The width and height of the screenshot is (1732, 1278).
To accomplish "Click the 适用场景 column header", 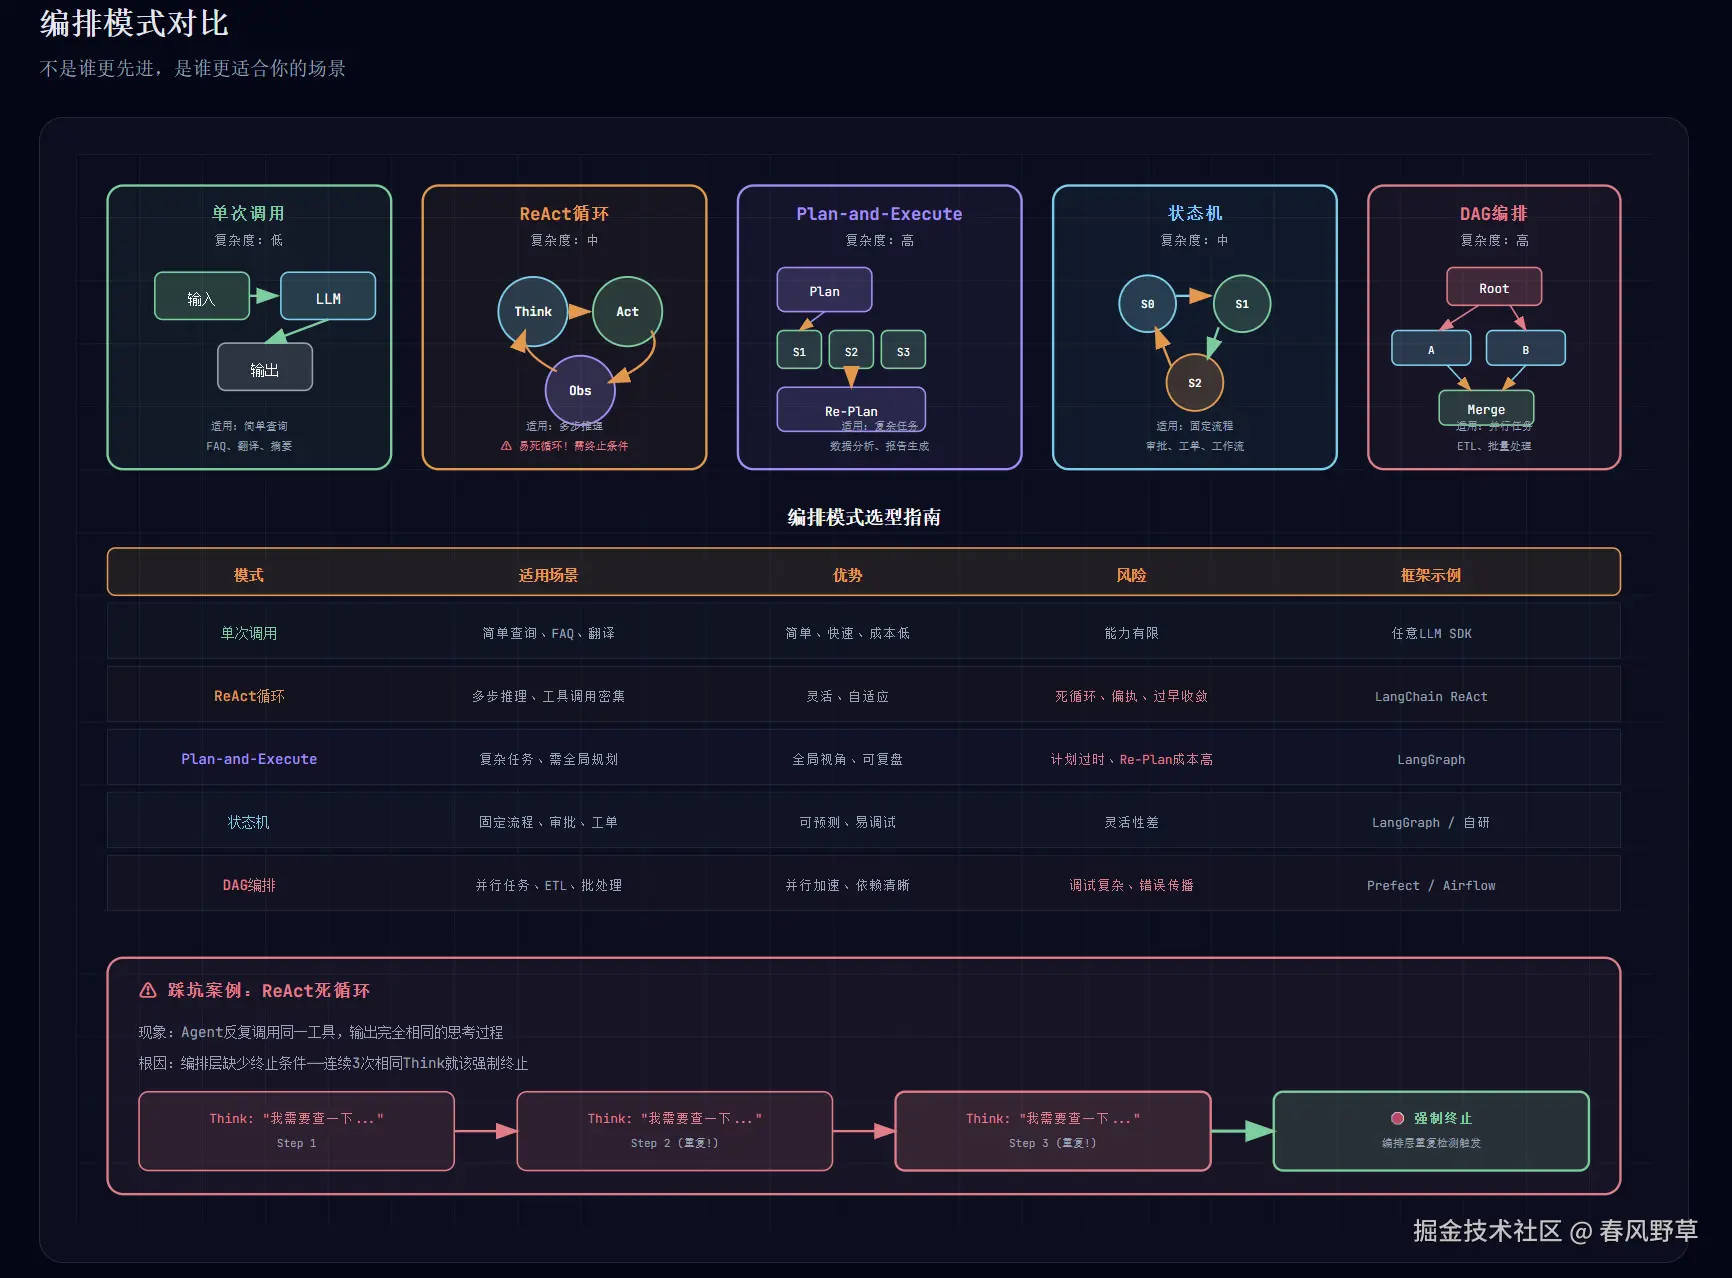I will point(548,575).
